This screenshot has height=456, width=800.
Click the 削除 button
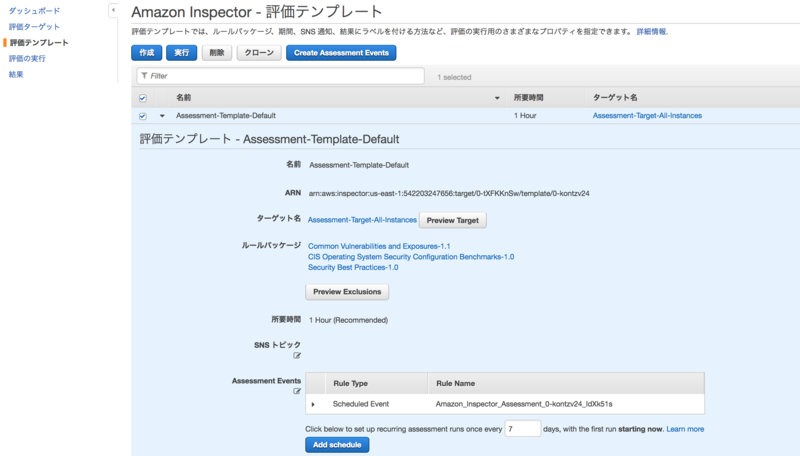point(217,53)
